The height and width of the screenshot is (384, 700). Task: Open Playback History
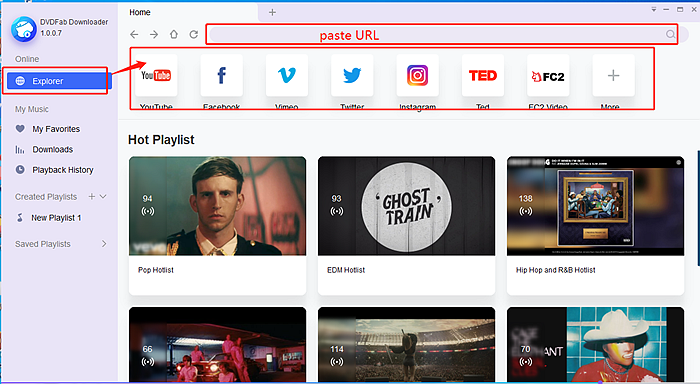click(x=62, y=170)
